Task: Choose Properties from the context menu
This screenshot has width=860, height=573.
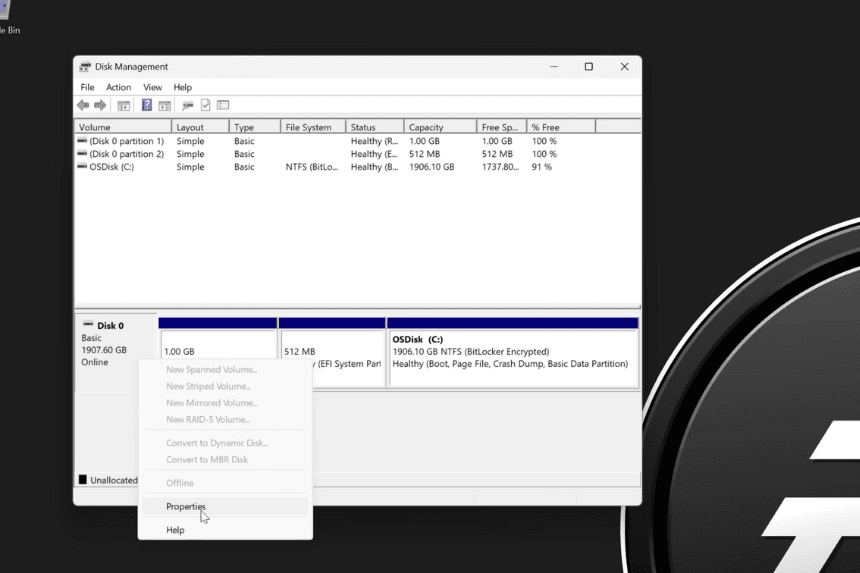Action: 186,507
